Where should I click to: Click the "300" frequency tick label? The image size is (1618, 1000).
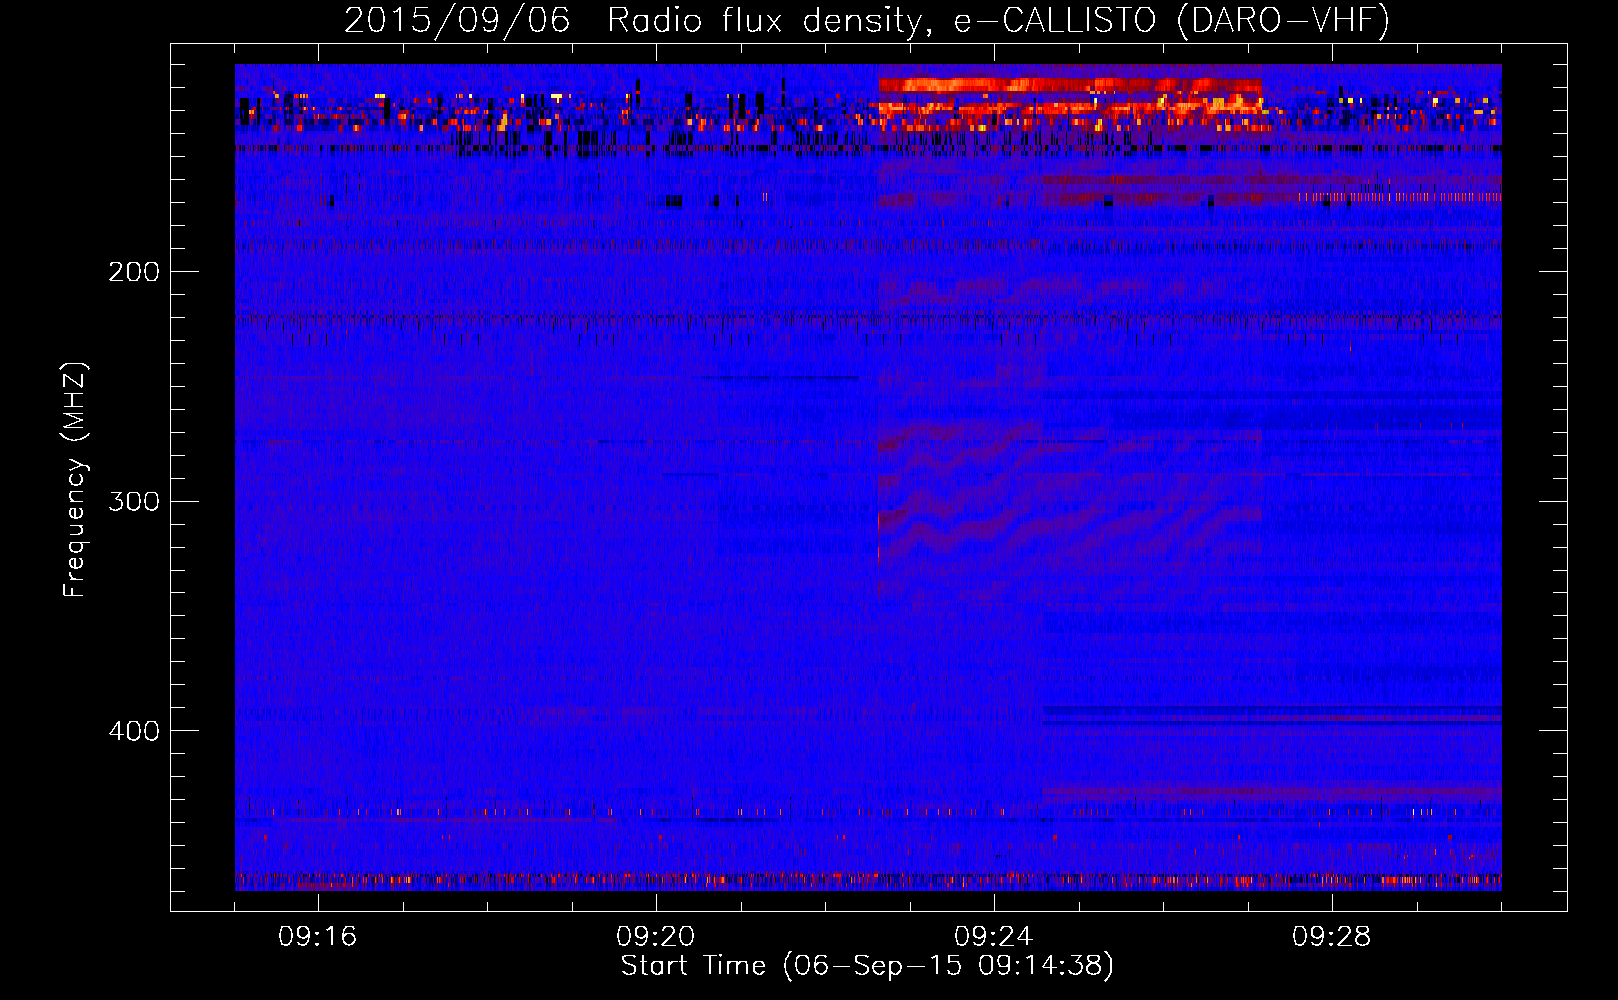point(134,501)
